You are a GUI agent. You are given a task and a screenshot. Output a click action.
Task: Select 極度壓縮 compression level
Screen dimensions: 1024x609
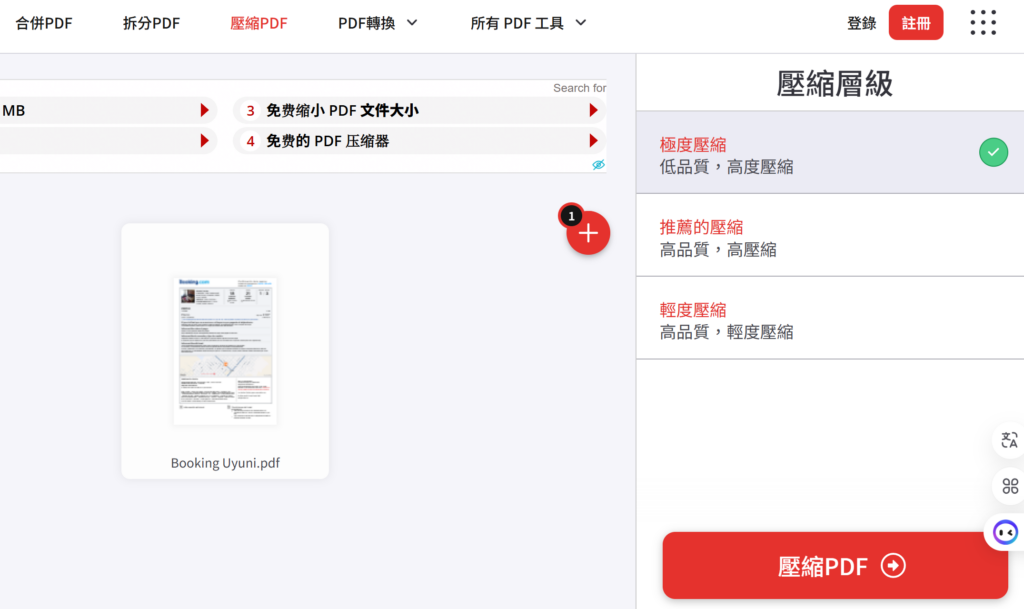(x=830, y=155)
